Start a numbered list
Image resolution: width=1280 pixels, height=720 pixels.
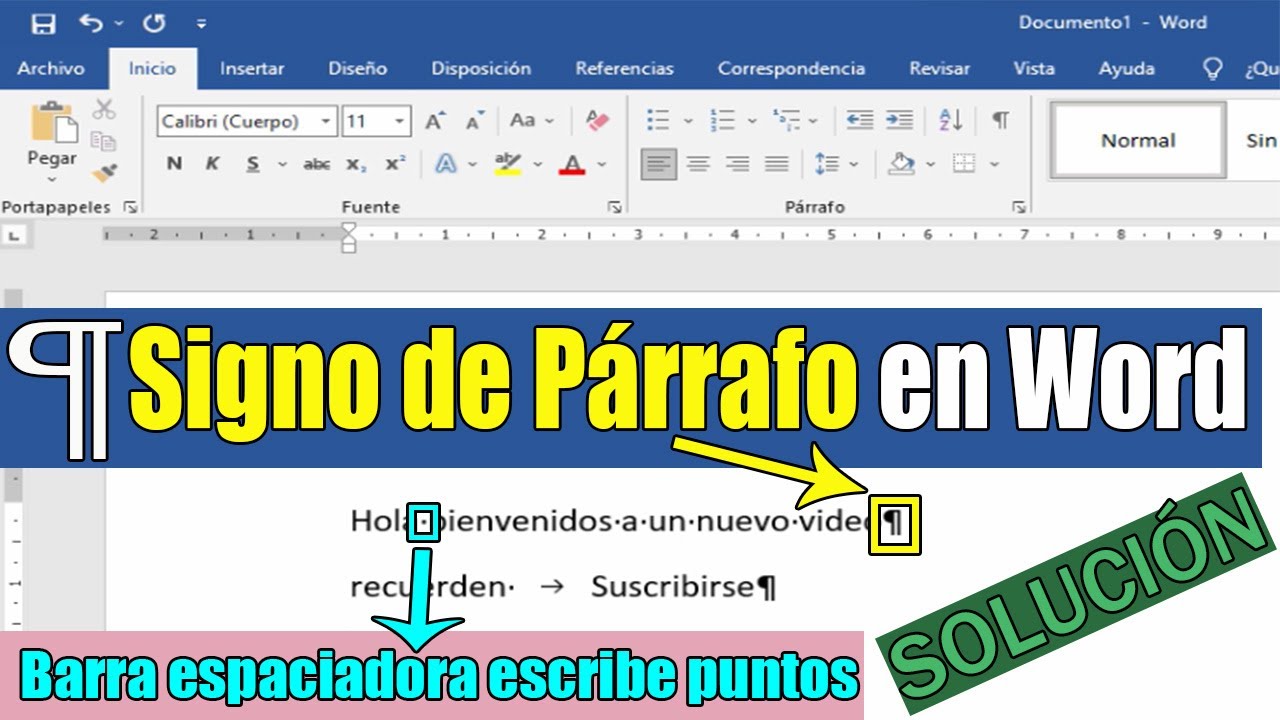coord(723,121)
